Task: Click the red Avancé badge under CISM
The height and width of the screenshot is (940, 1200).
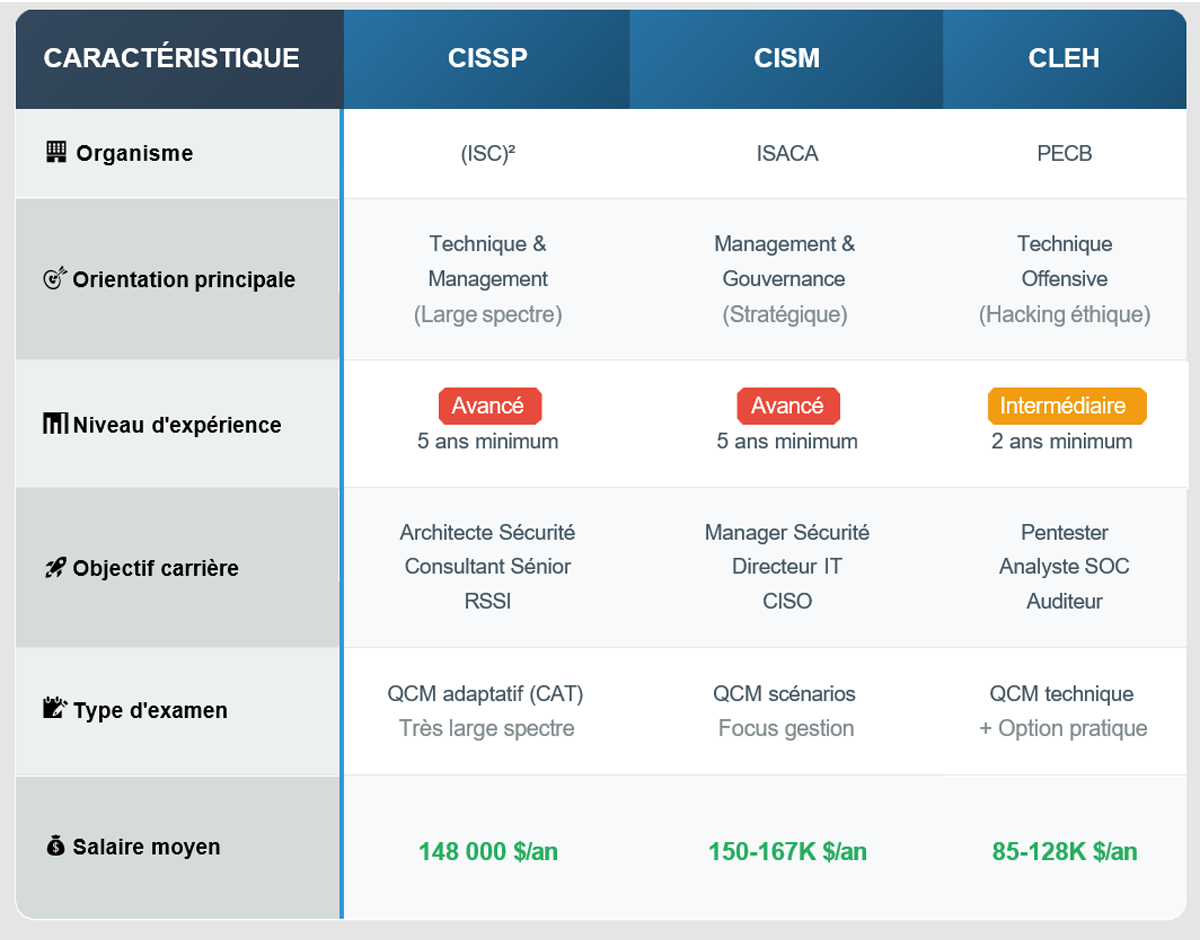Action: coord(787,406)
